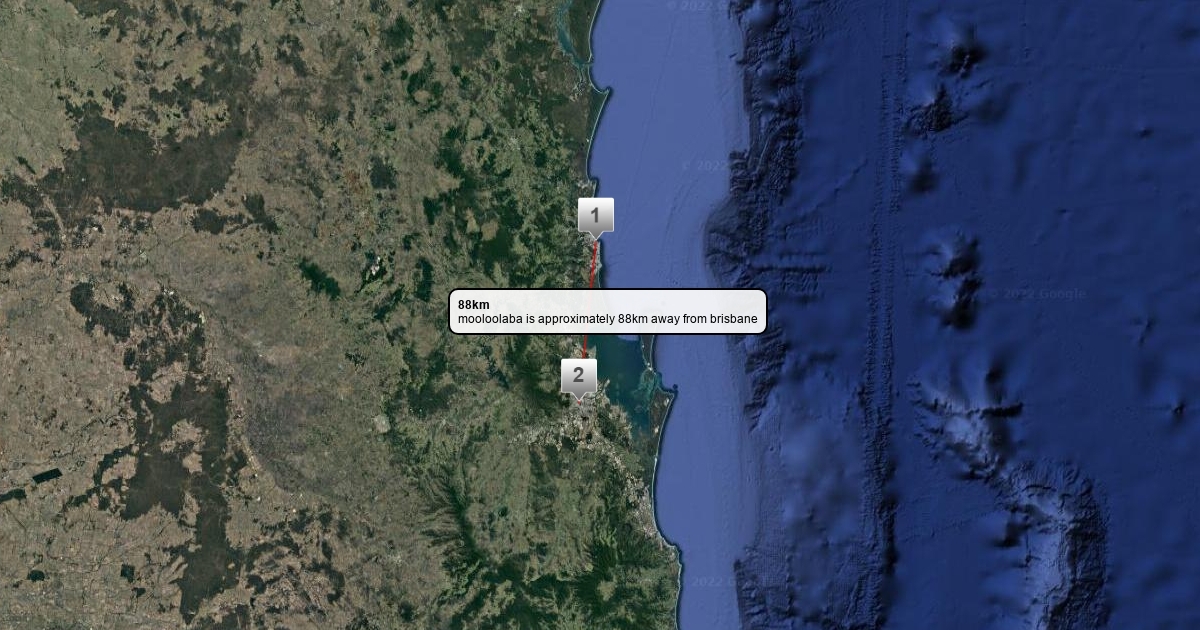This screenshot has height=630, width=1200.
Task: Click the pointed tip under marker 2
Action: 579,399
